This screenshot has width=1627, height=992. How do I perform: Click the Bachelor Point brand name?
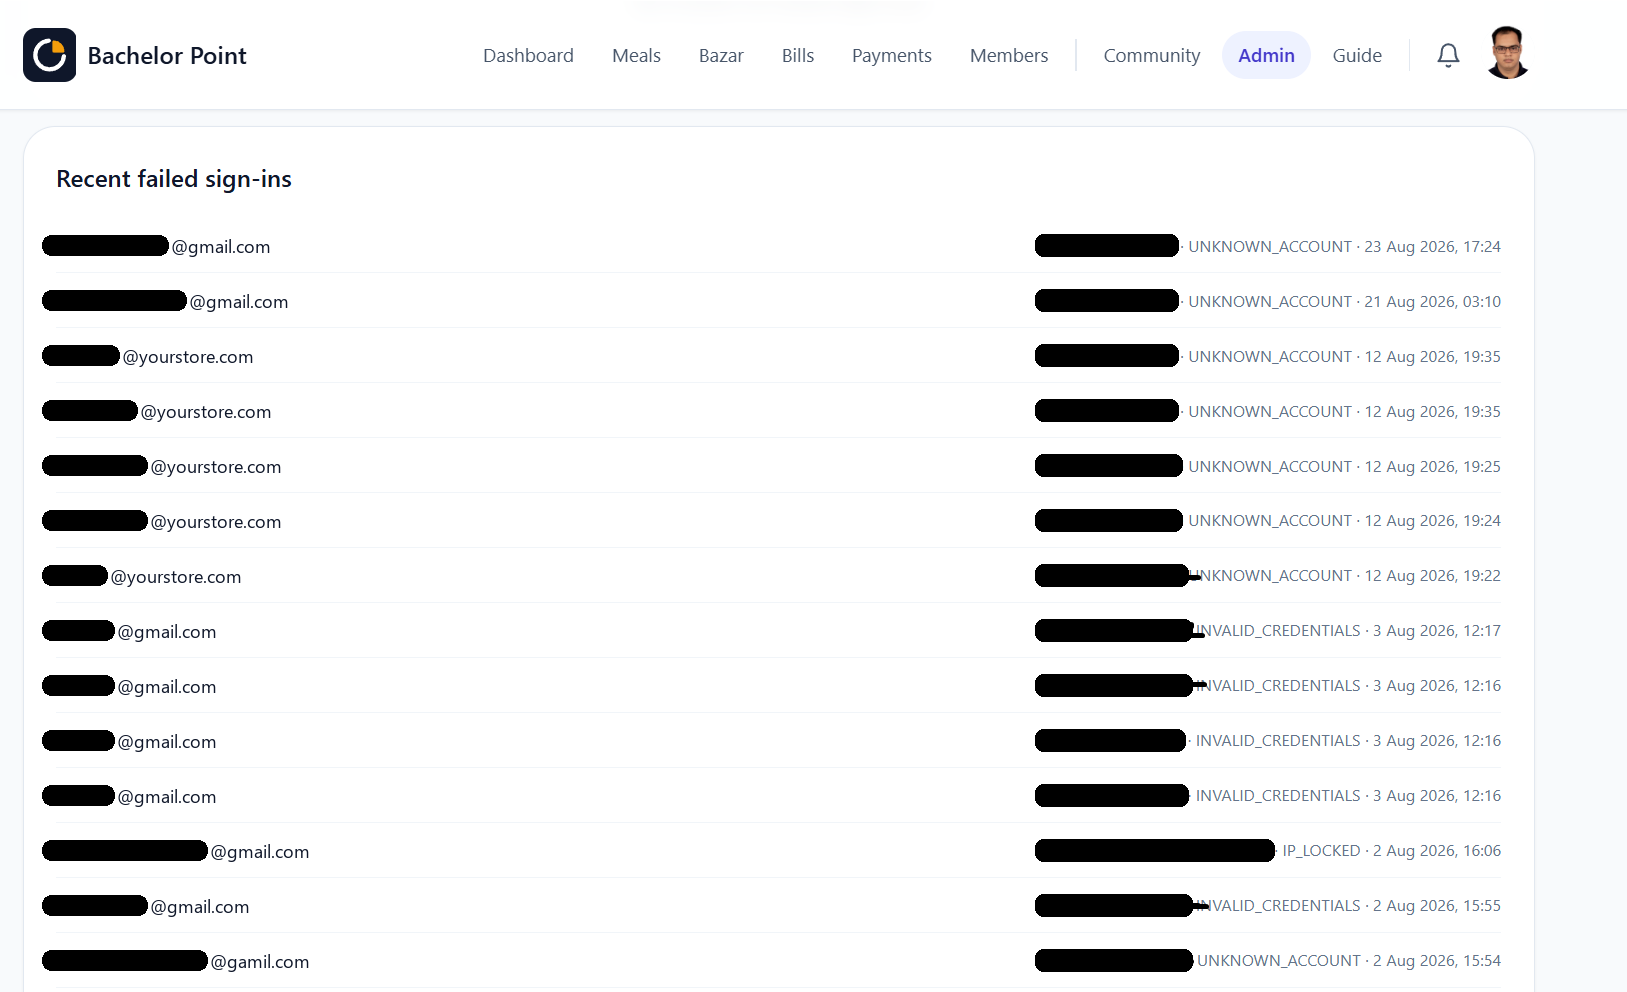click(167, 56)
